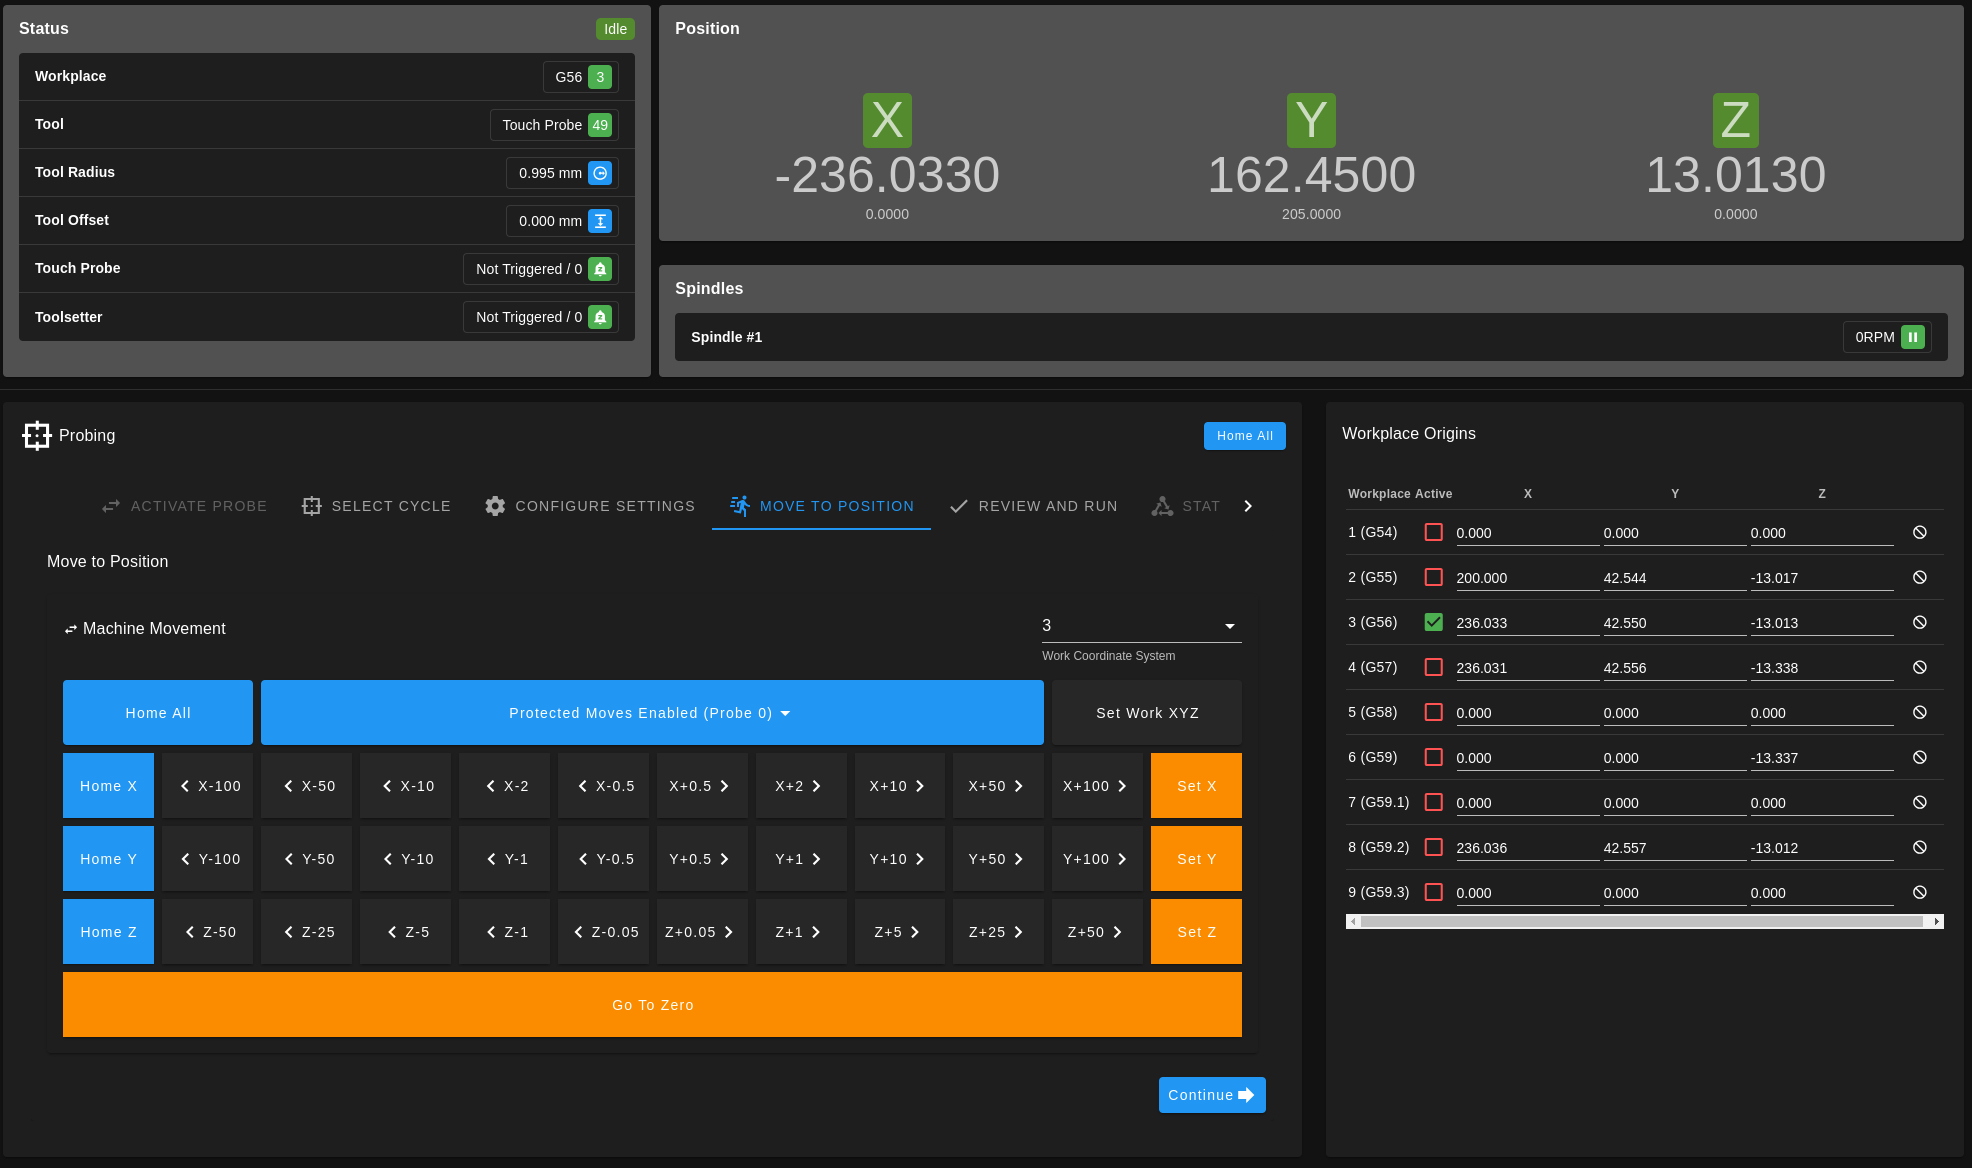
Task: Activate workplace 9 (G59.3) checkbox
Action: coord(1433,892)
